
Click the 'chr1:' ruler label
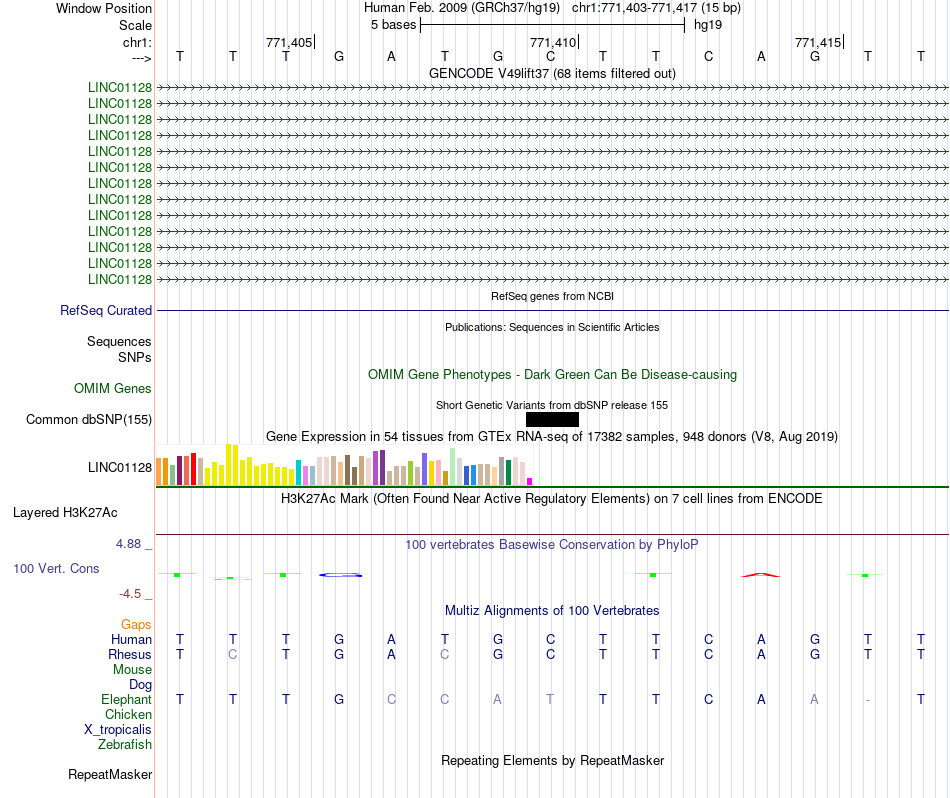tap(137, 42)
